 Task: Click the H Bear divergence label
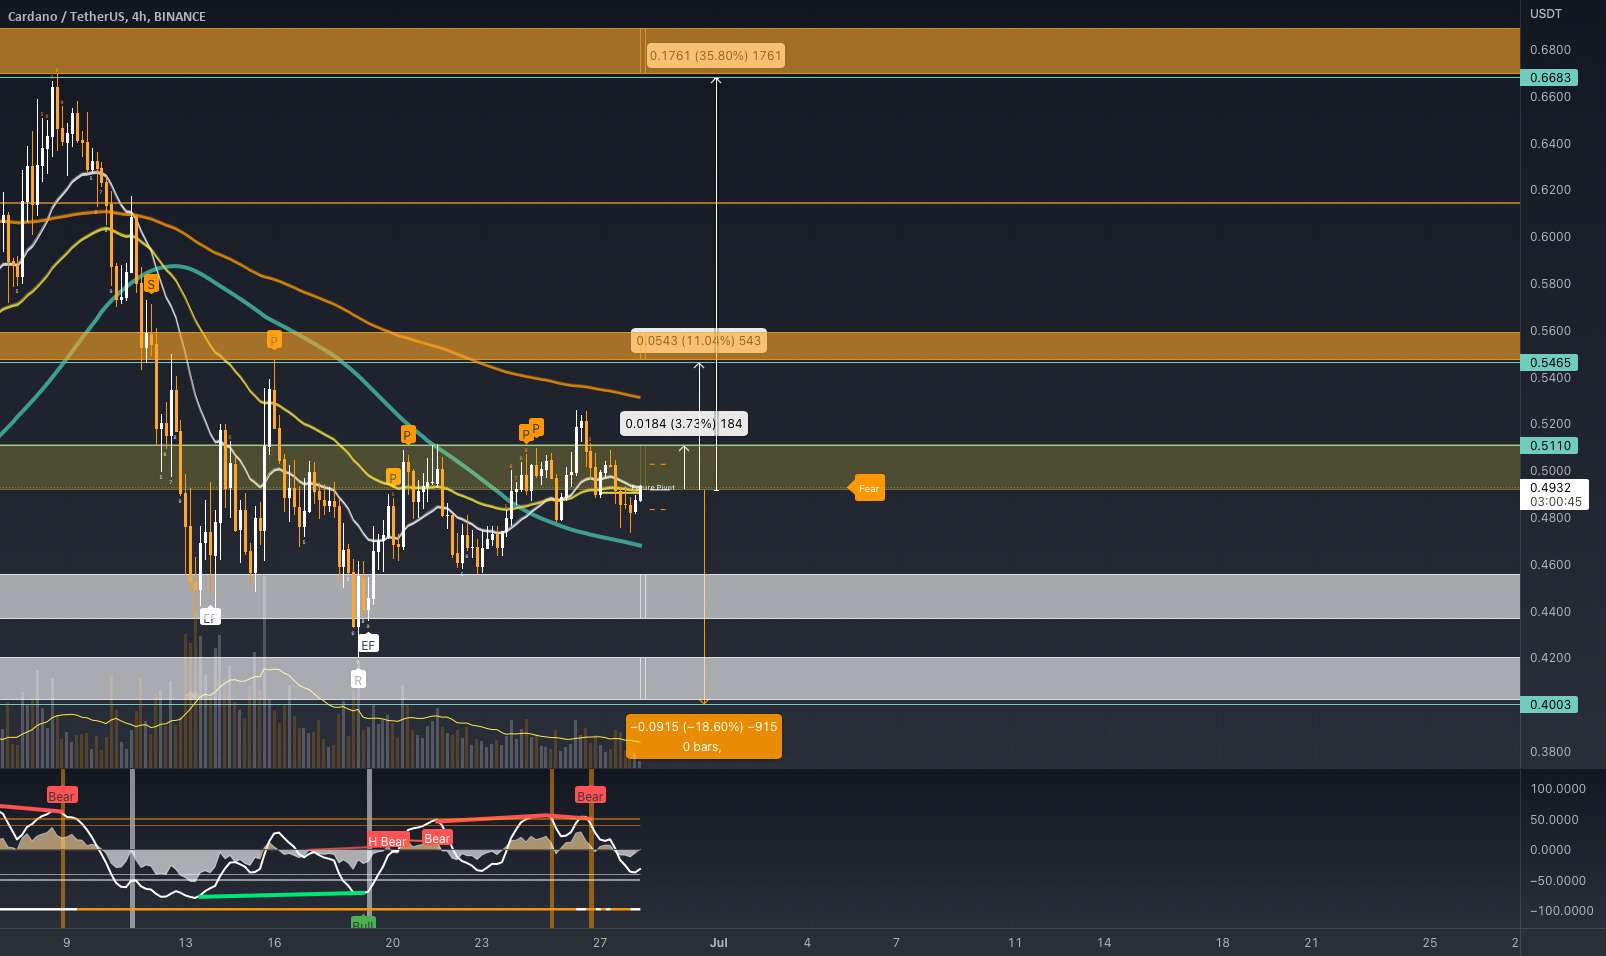tap(387, 841)
